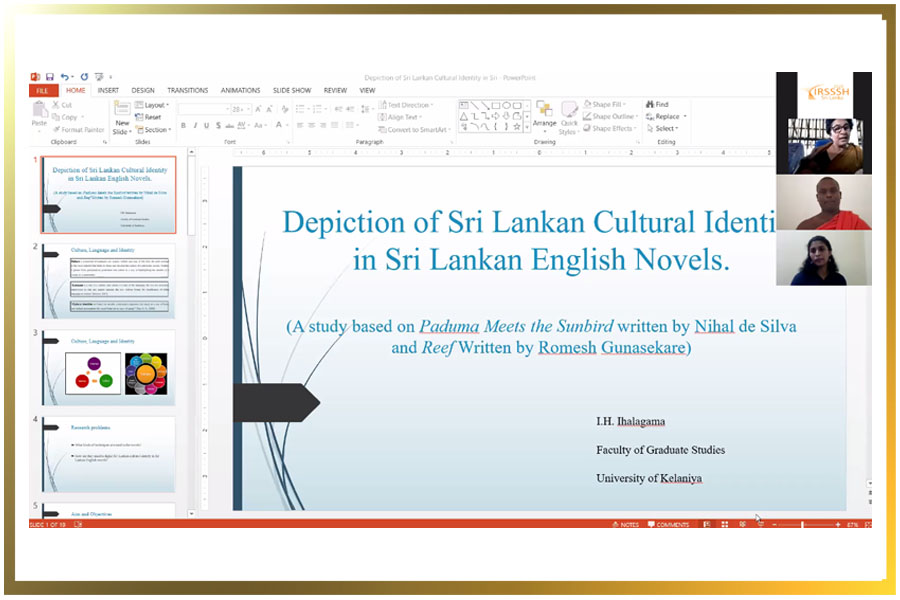Click the Quick Styles button

coord(568,118)
